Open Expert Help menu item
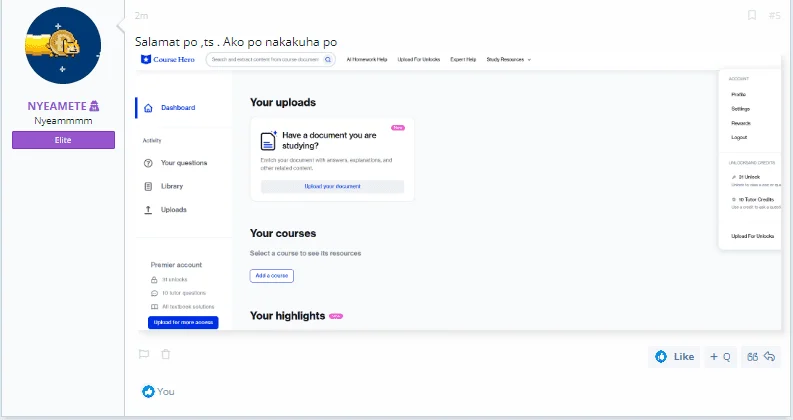The height and width of the screenshot is (420, 793). (x=463, y=59)
